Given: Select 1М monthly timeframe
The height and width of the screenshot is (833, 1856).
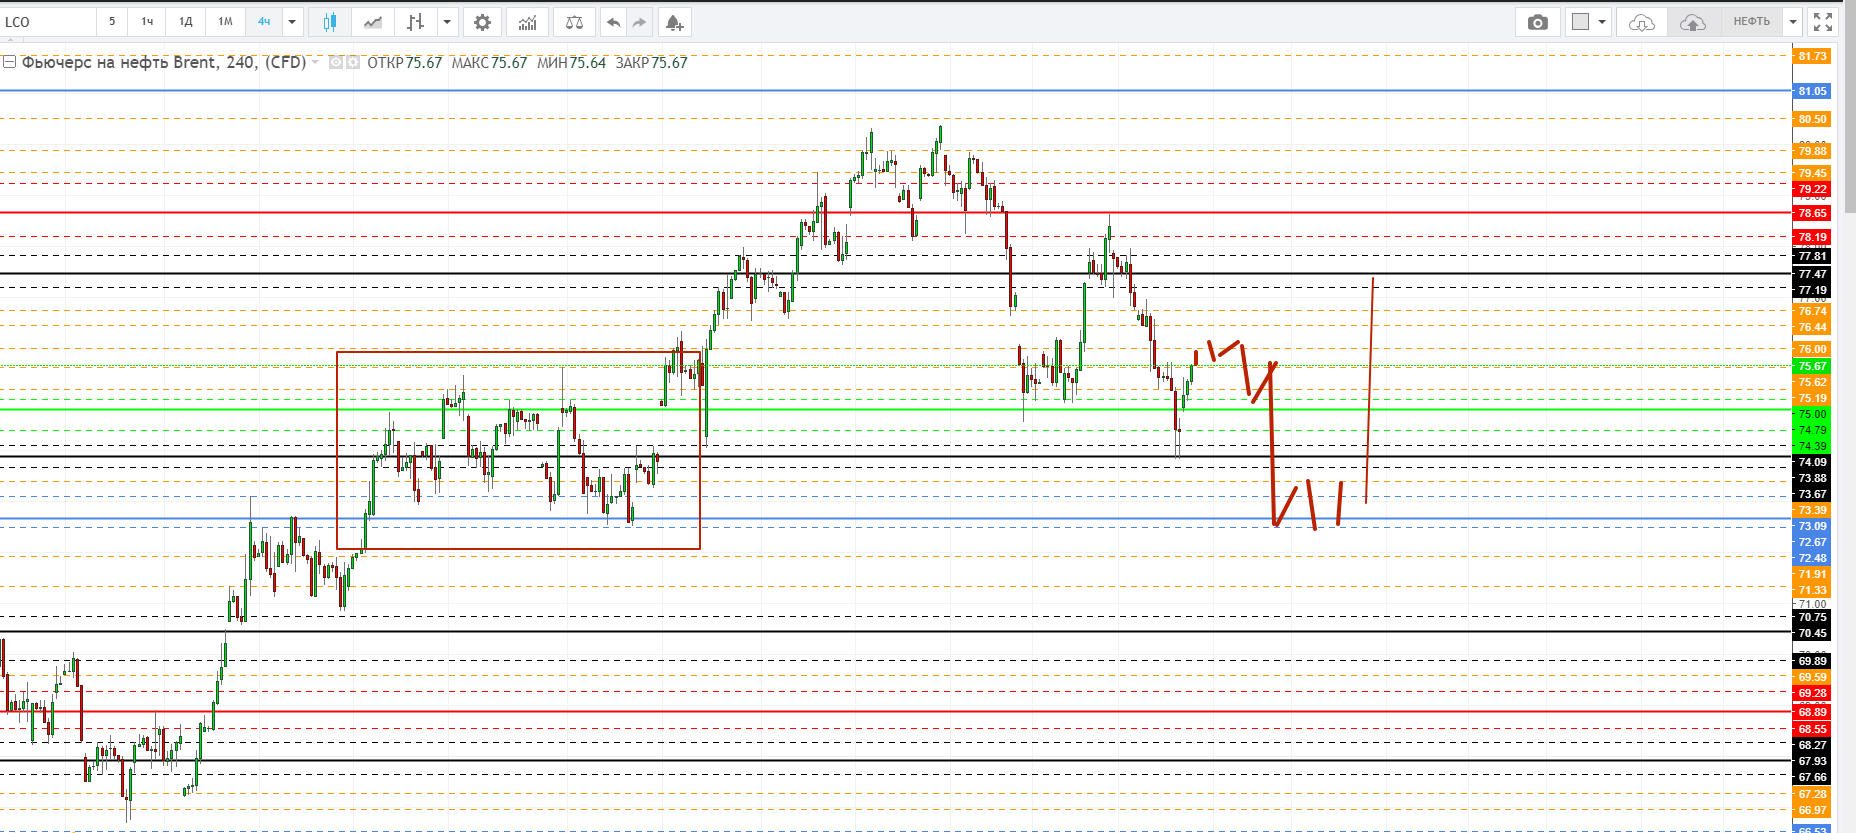Looking at the screenshot, I should [x=225, y=21].
